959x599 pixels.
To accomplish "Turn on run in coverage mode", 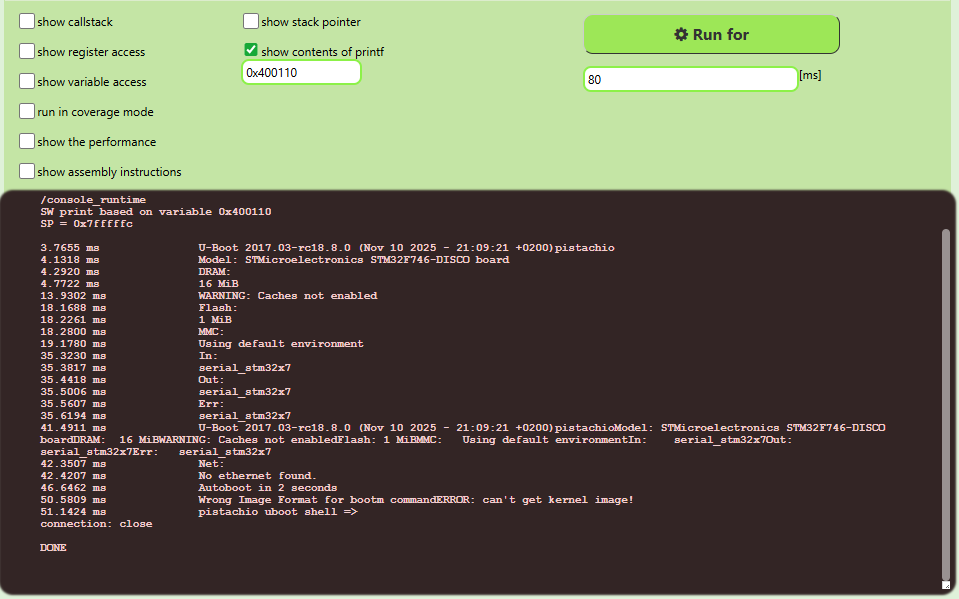I will coord(27,112).
